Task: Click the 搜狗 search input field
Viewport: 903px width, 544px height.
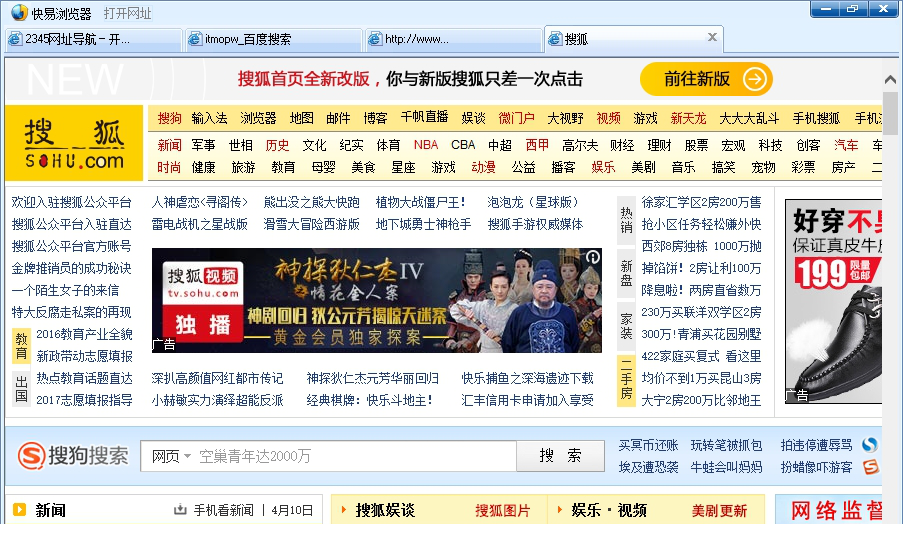Action: click(x=356, y=456)
